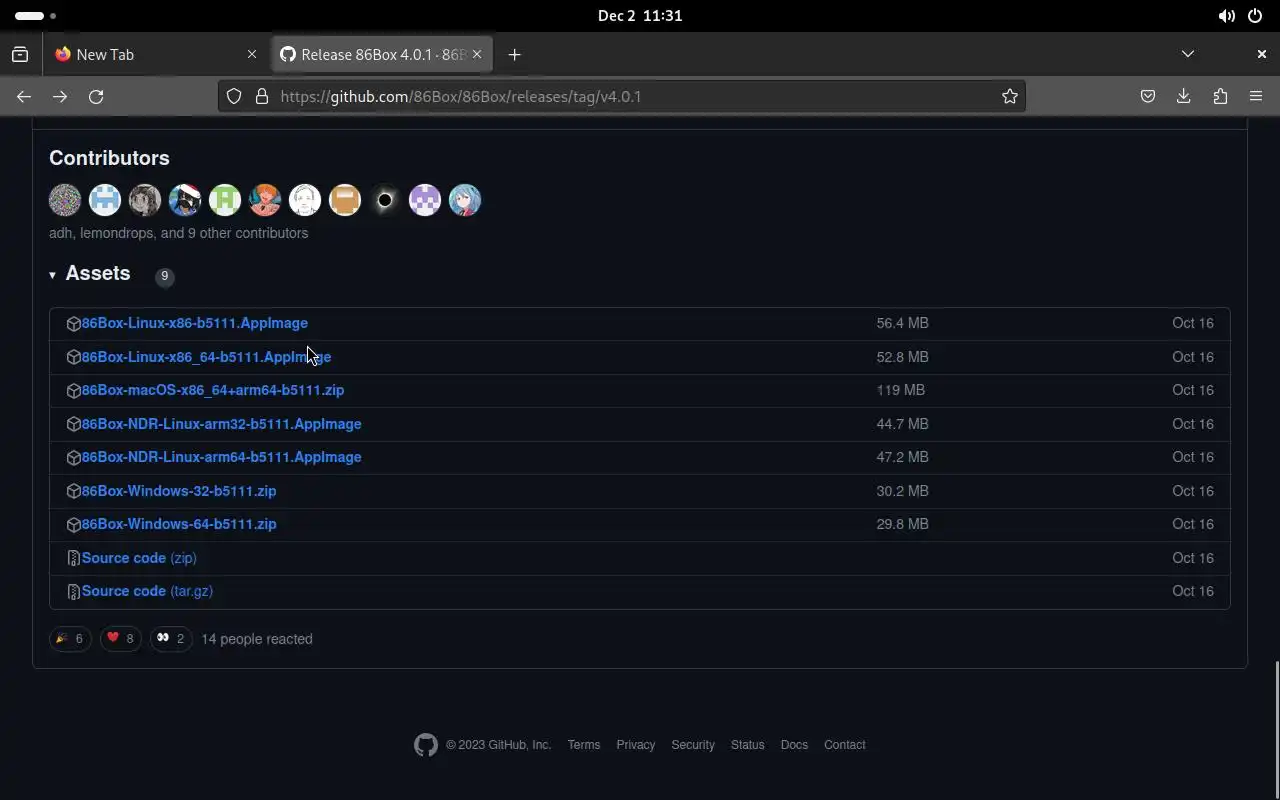Open the system volume indicator
This screenshot has width=1280, height=800.
coord(1226,16)
